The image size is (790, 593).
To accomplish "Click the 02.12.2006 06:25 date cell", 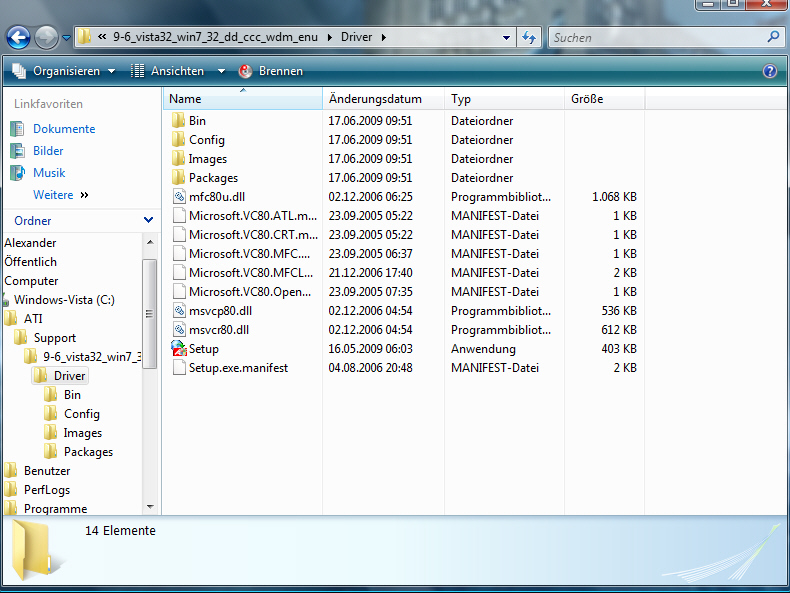I will pos(370,196).
